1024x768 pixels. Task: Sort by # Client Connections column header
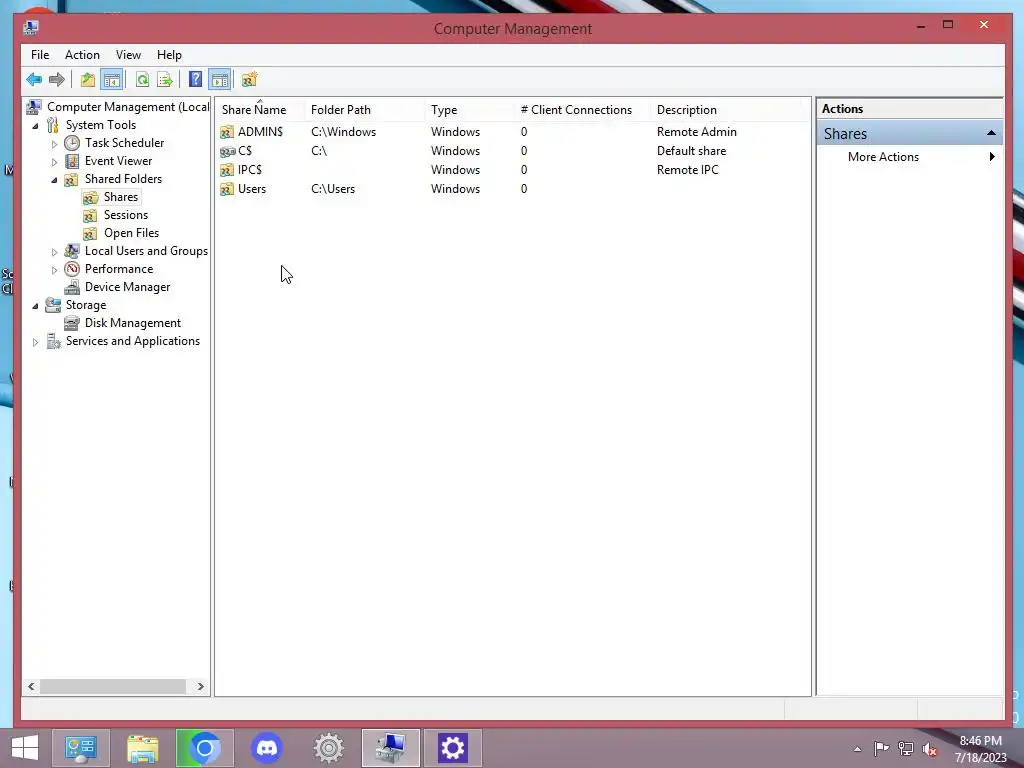click(583, 110)
